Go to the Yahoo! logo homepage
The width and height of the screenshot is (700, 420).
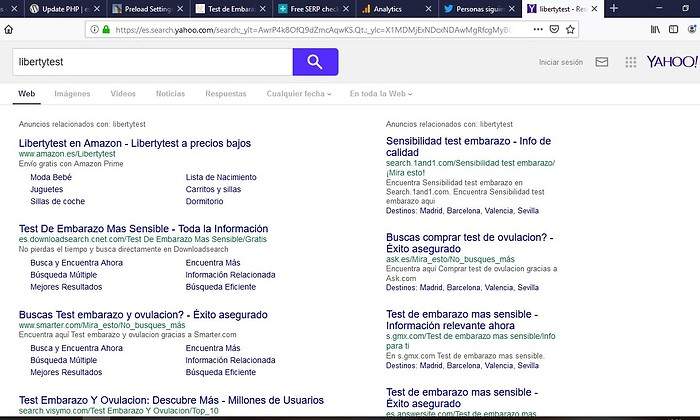(672, 62)
